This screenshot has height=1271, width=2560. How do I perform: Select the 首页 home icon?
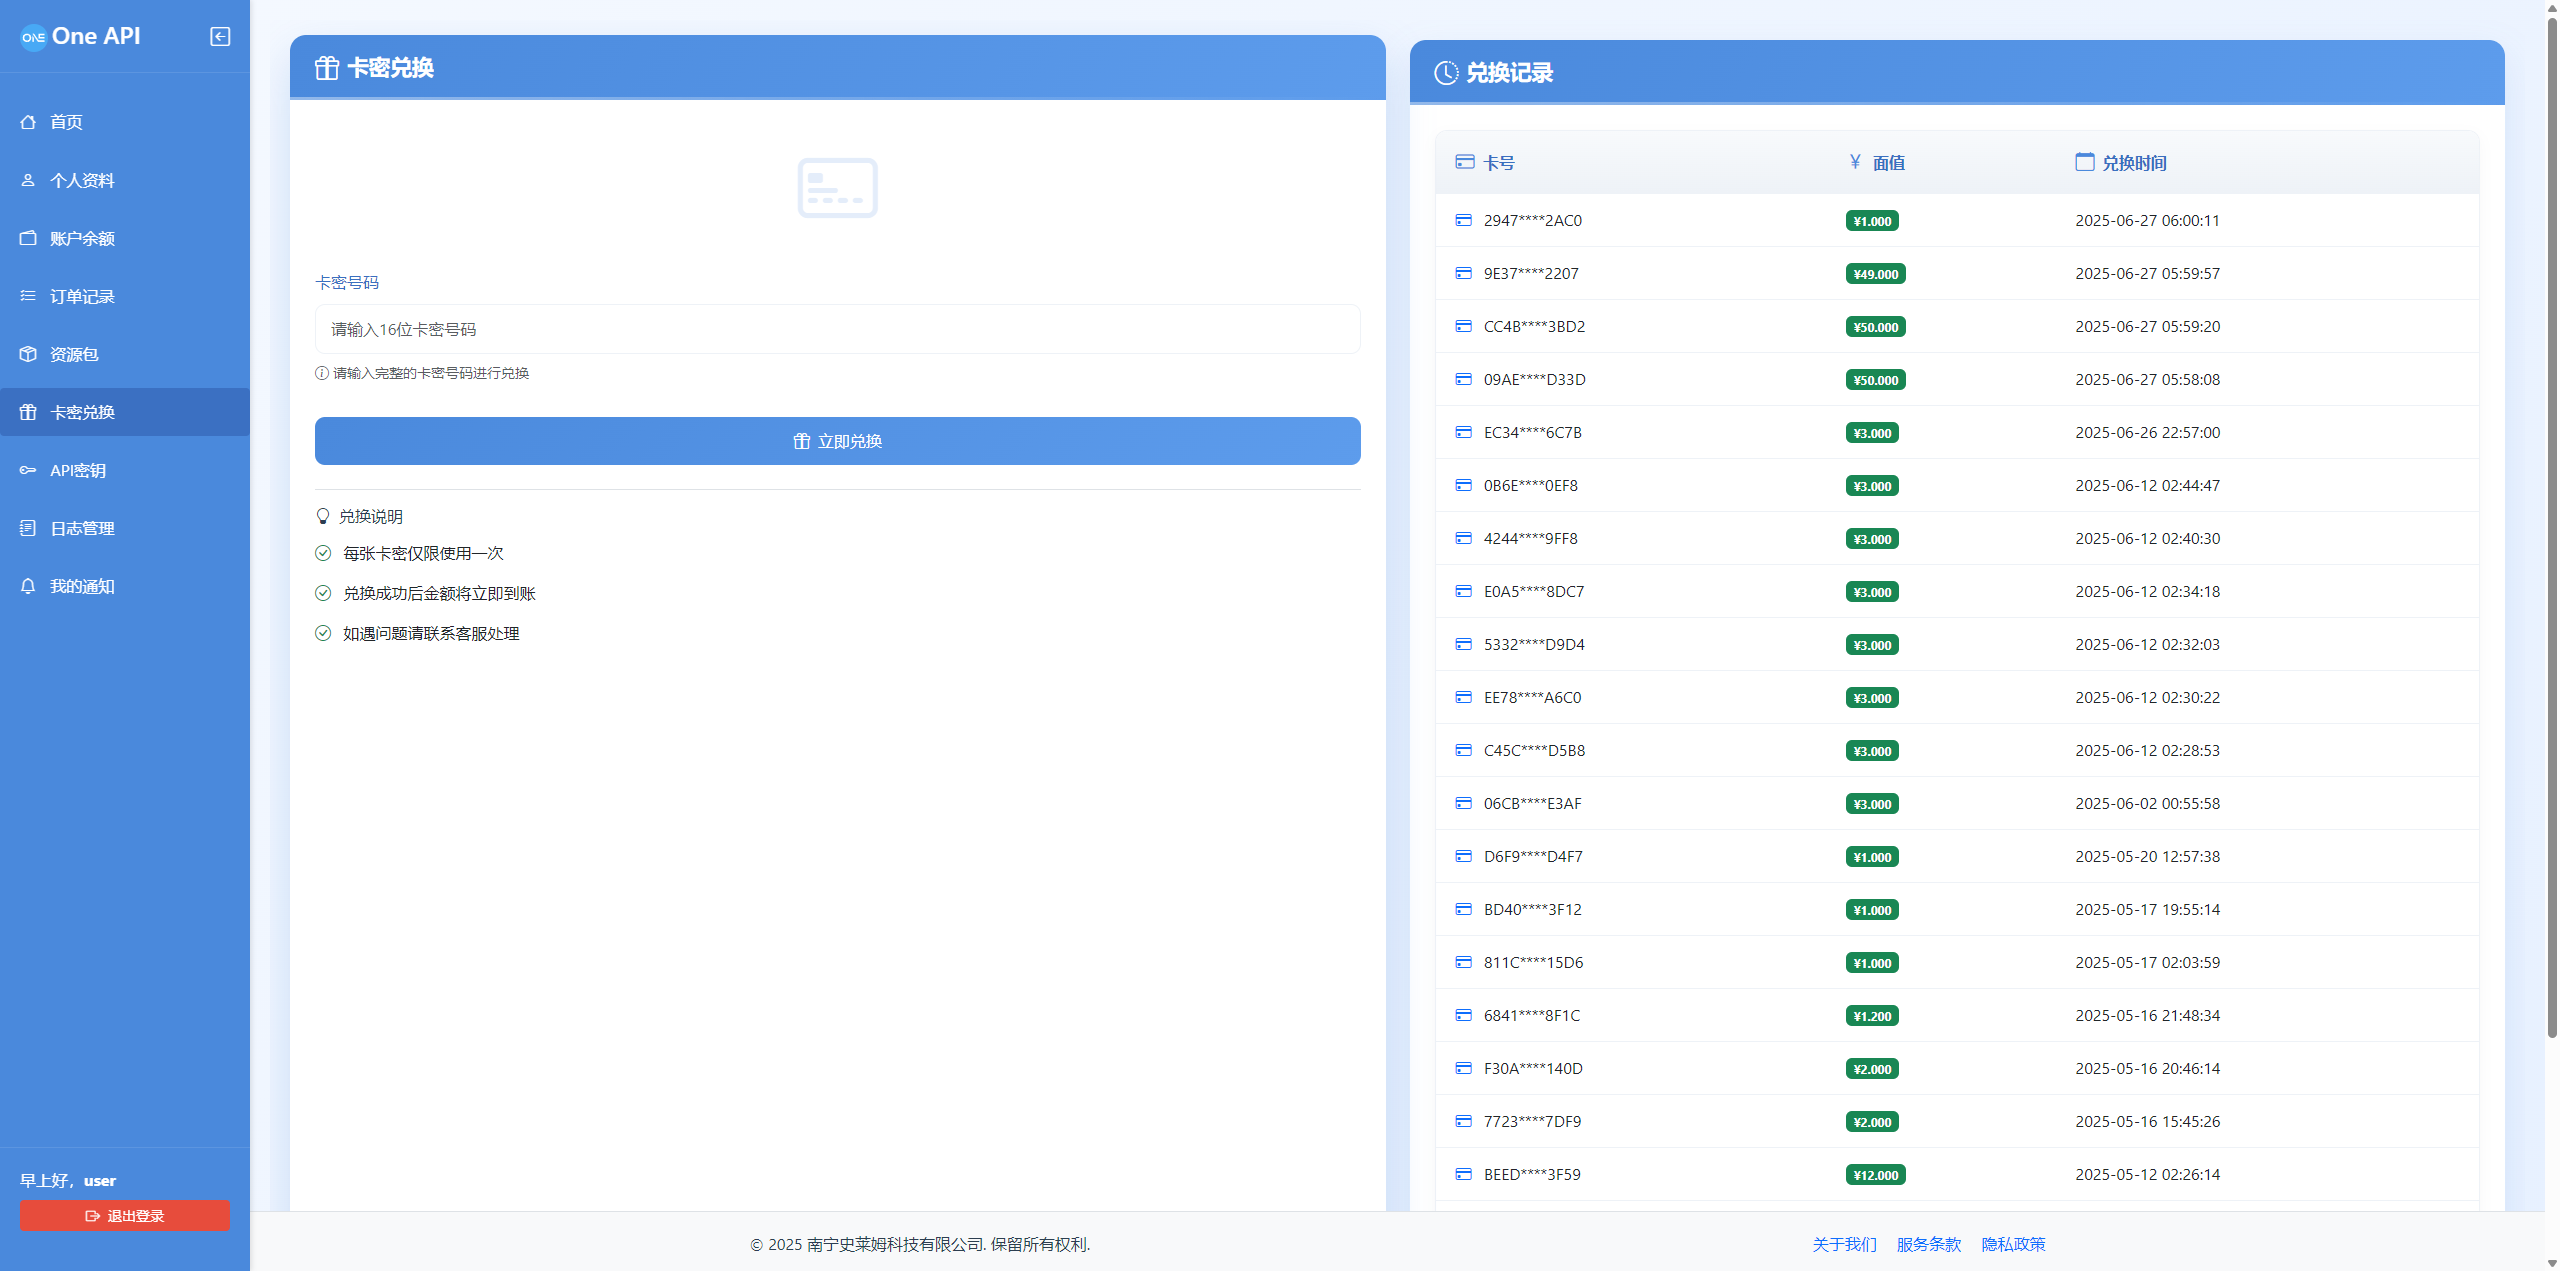click(x=27, y=121)
